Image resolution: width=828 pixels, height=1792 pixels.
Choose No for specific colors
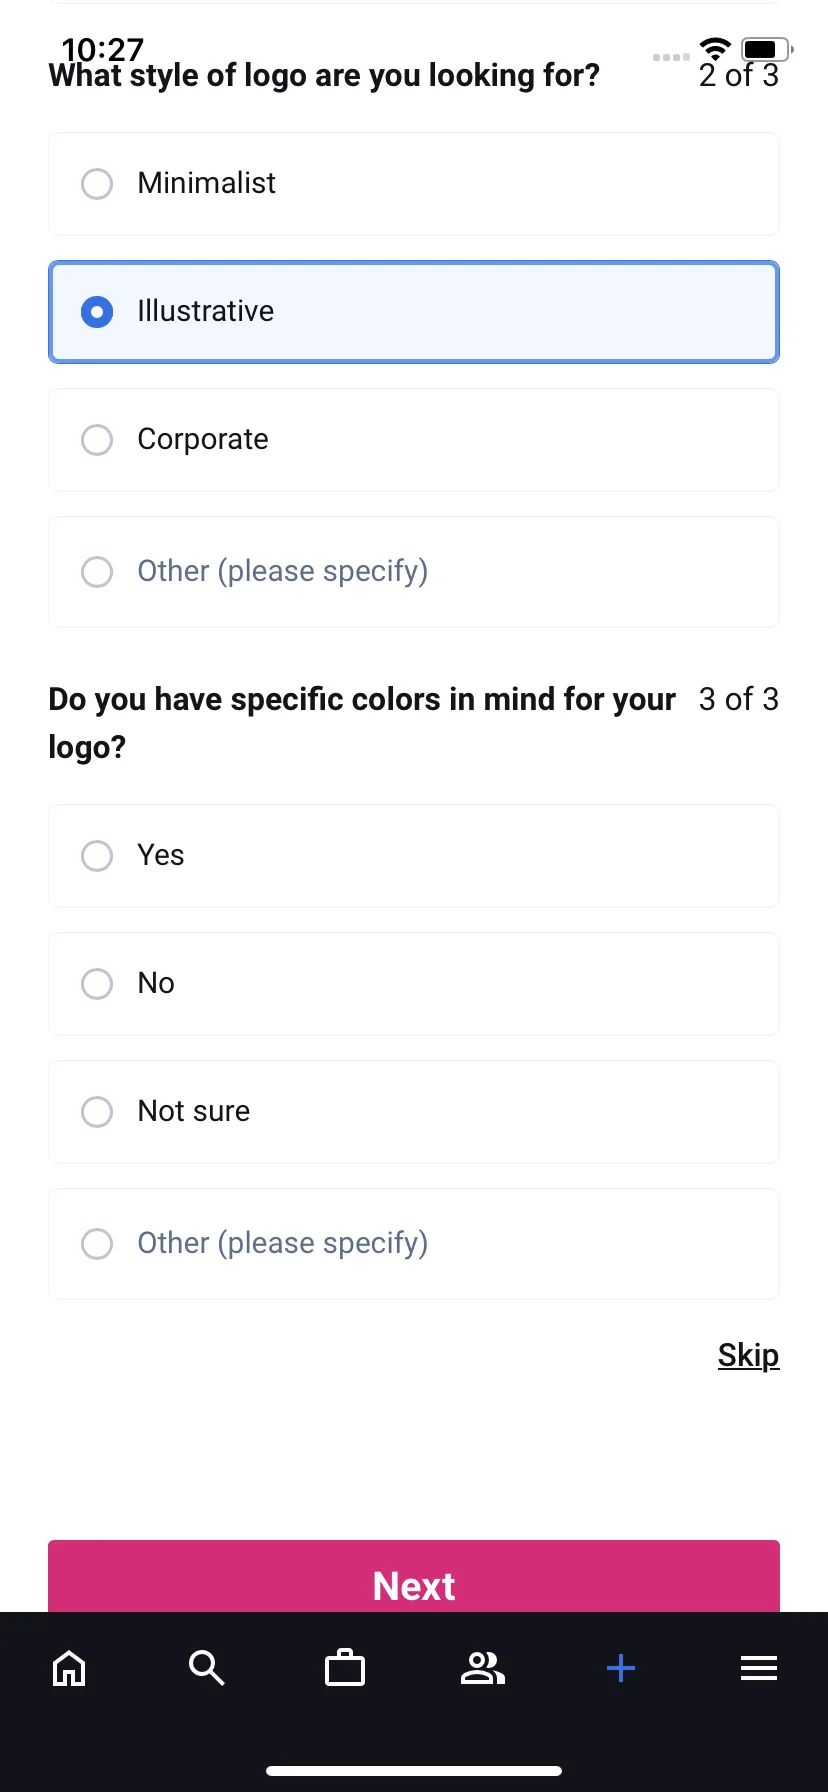(414, 984)
